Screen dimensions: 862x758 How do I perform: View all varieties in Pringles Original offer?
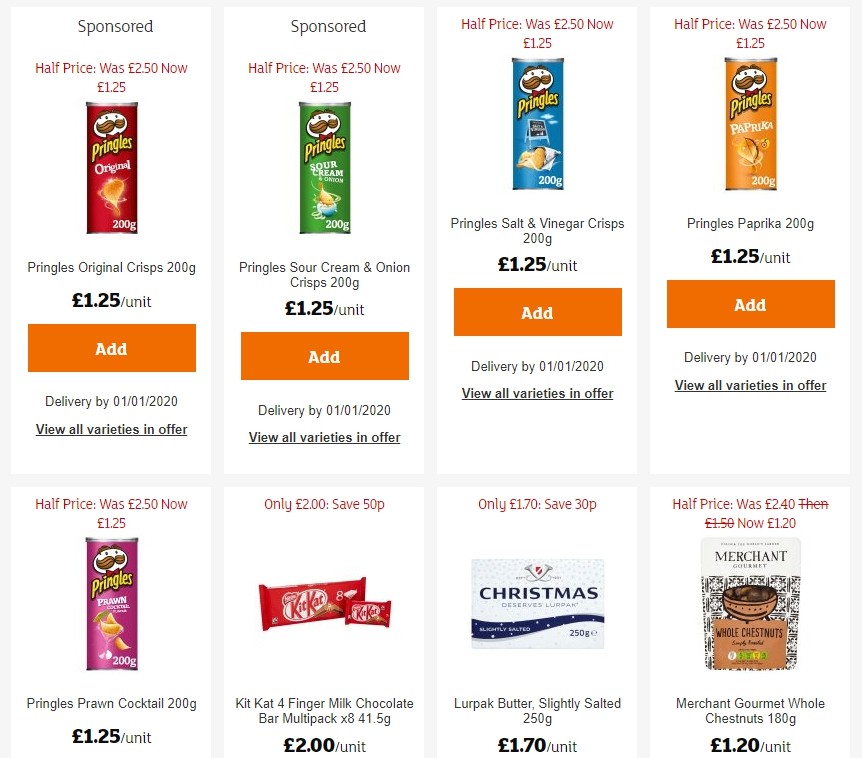[x=111, y=429]
